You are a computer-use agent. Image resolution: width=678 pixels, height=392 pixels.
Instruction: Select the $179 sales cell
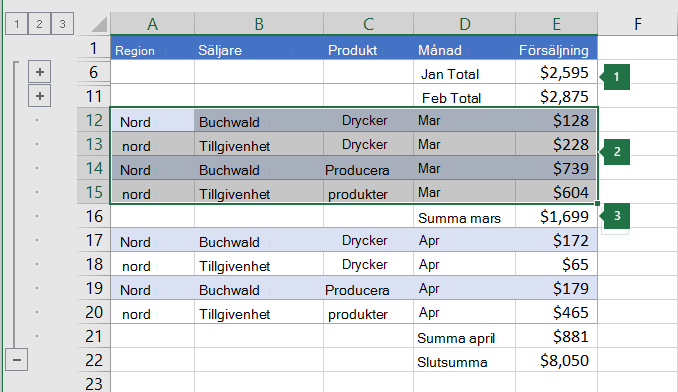tap(556, 288)
